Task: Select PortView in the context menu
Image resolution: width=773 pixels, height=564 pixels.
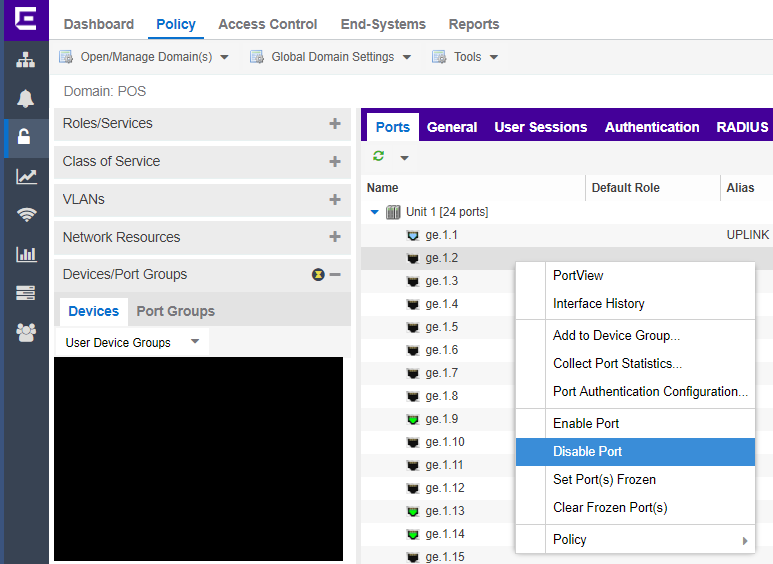Action: tap(578, 276)
